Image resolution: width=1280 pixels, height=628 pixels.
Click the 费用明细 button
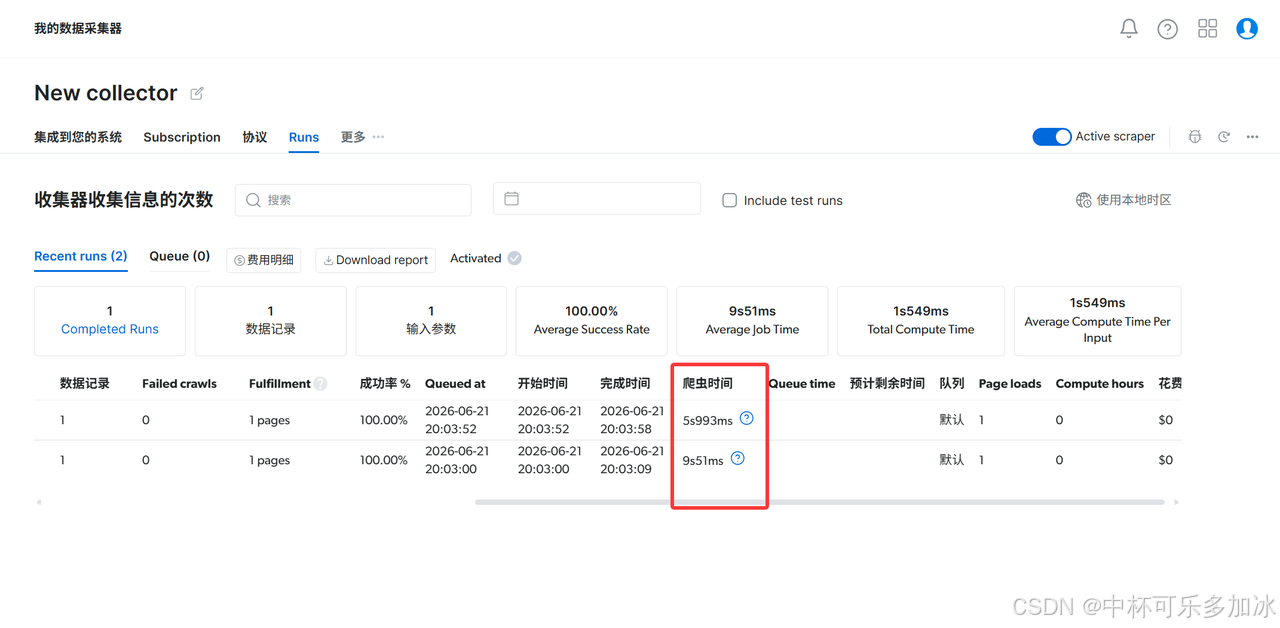point(264,260)
